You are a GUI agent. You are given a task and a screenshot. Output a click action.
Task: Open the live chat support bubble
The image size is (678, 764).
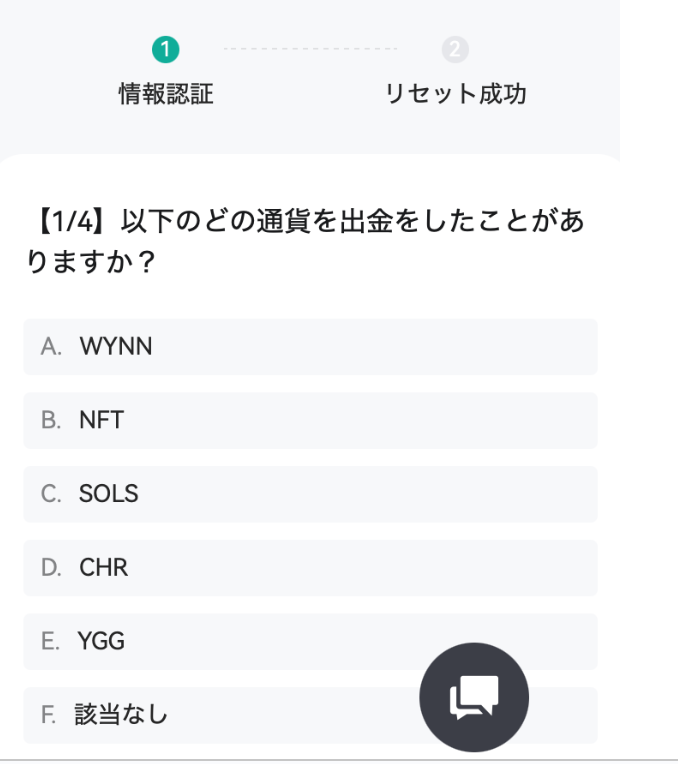[x=474, y=697]
